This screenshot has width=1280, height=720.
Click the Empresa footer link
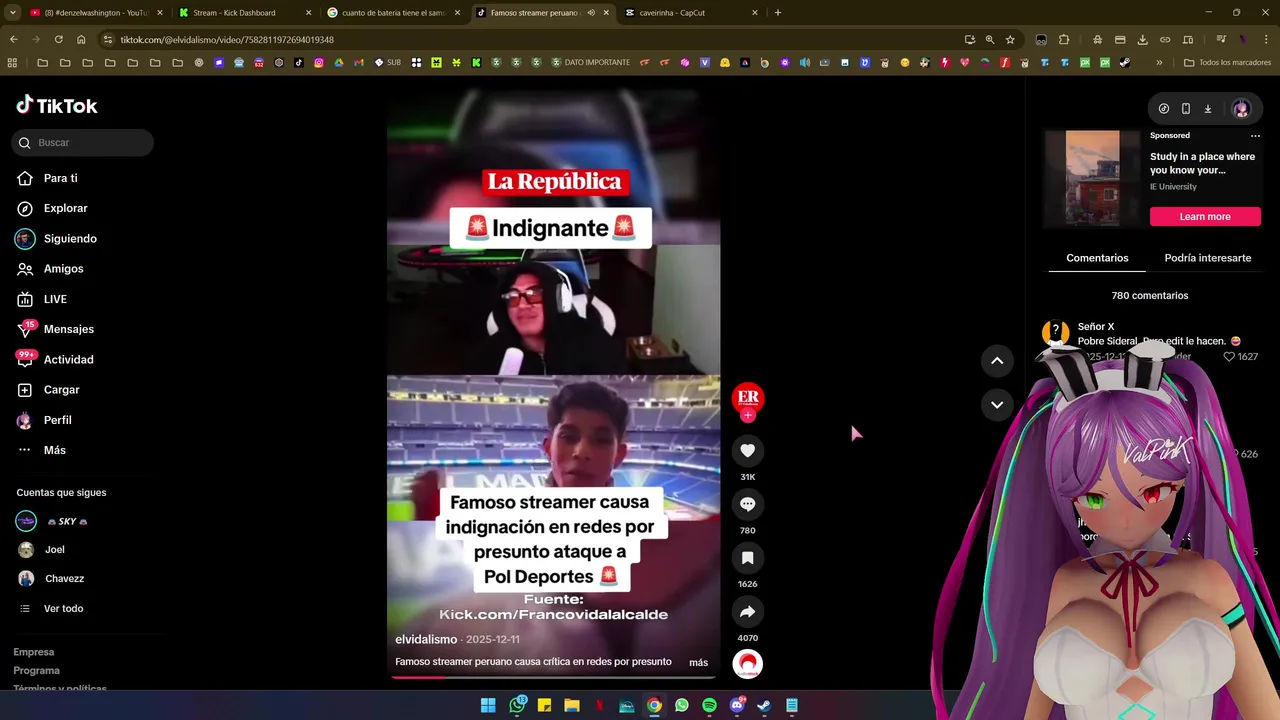tap(34, 652)
